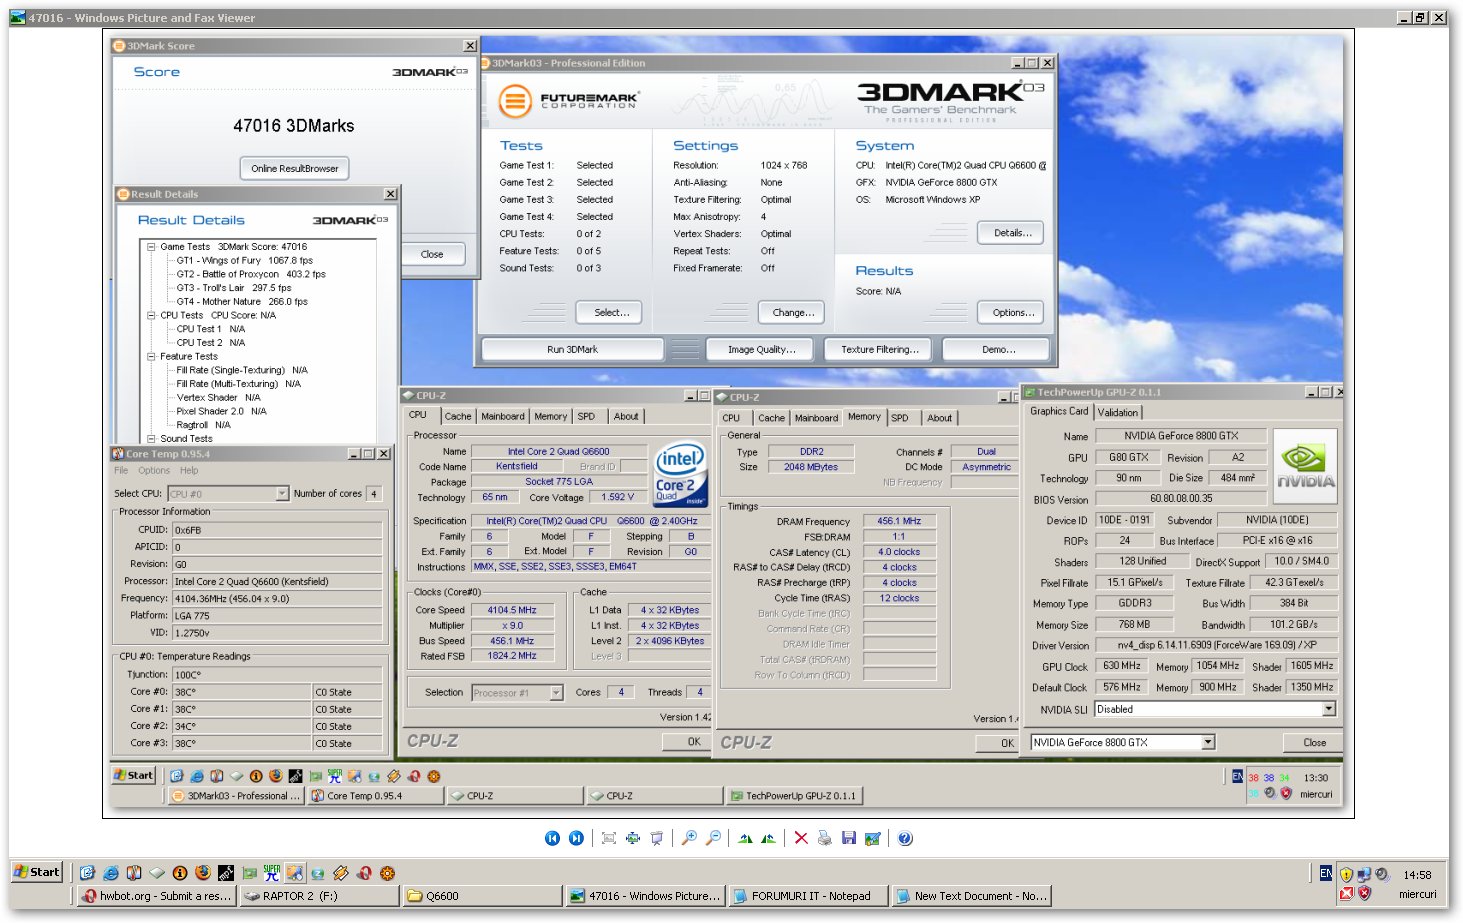Image resolution: width=1463 pixels, height=923 pixels.
Task: Open the NVIDIA SLI dropdown in GPU-Z
Action: pyautogui.click(x=1329, y=709)
